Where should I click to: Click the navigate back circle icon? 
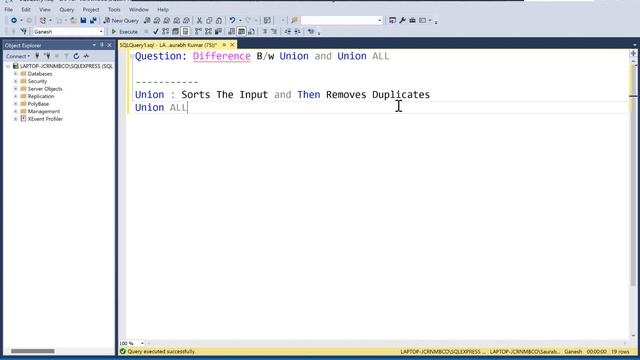click(14, 20)
